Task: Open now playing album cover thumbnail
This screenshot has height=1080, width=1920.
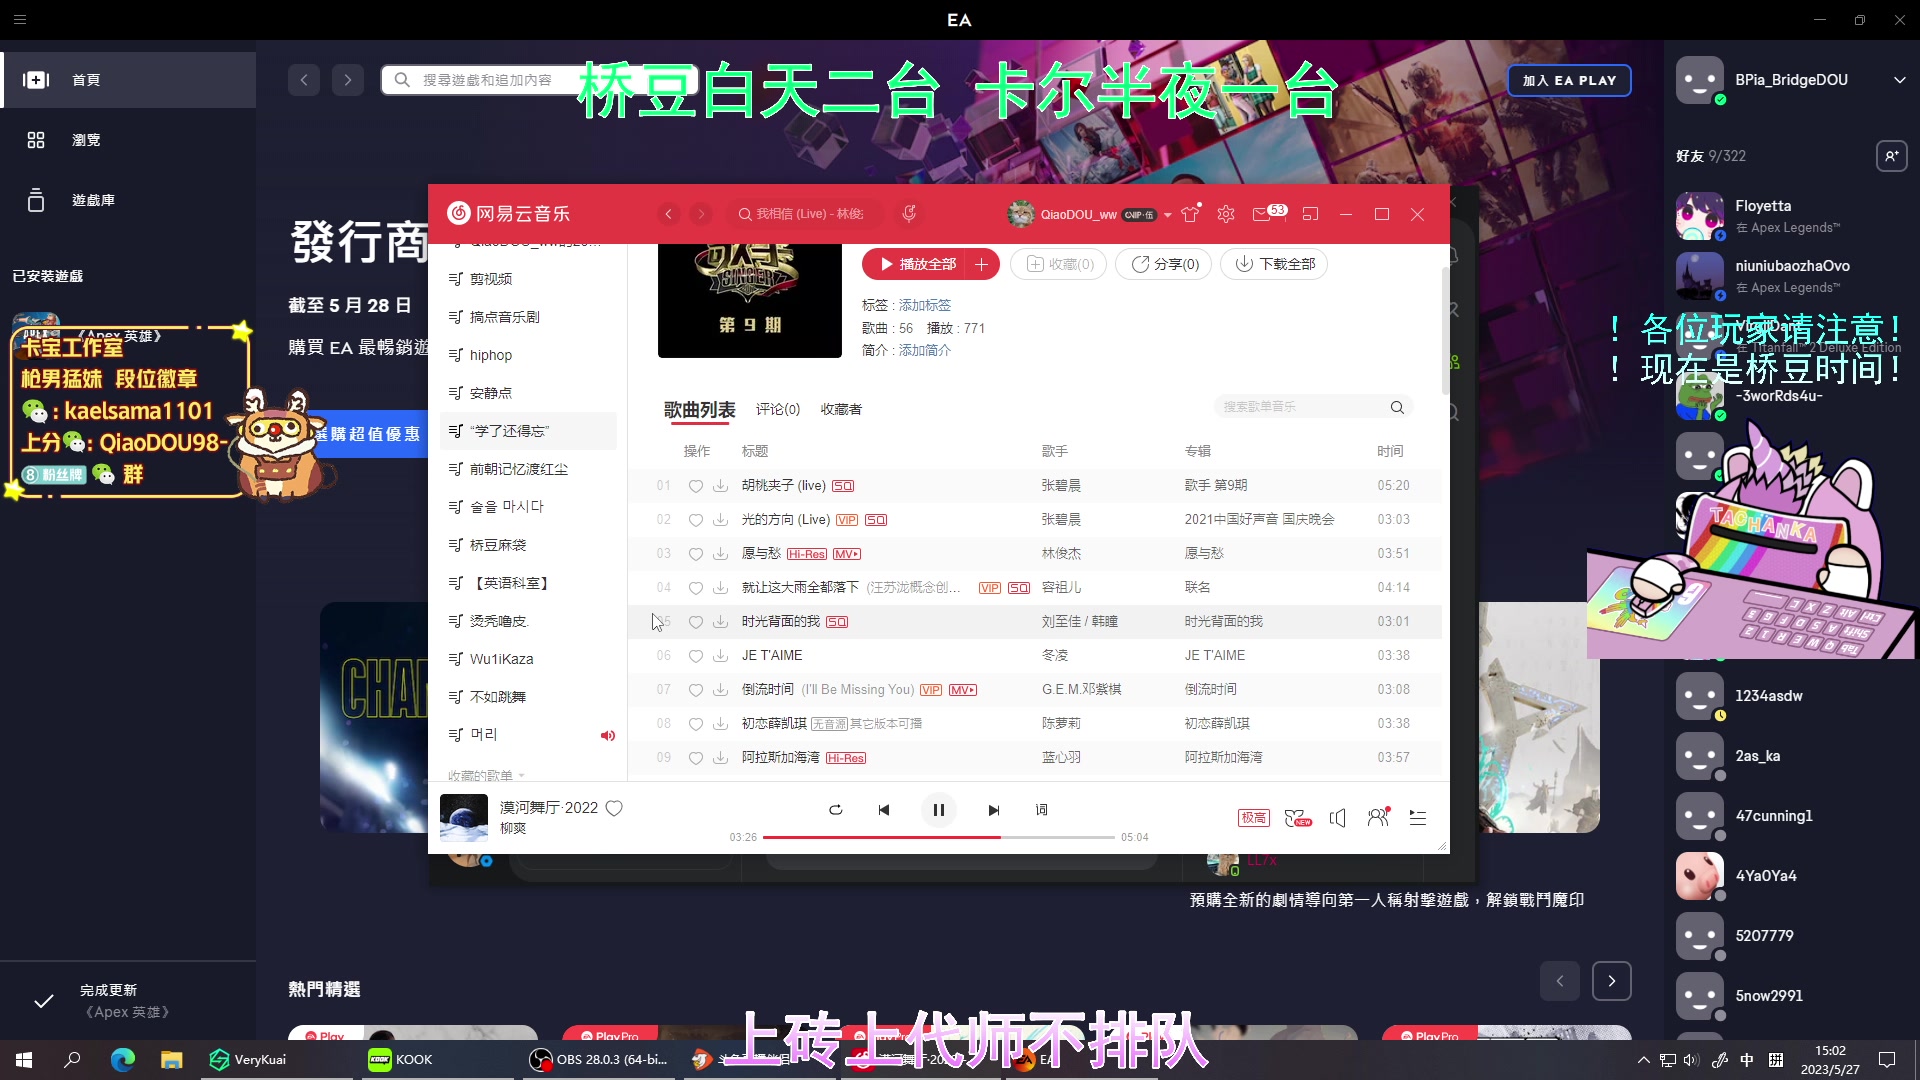Action: 464,818
